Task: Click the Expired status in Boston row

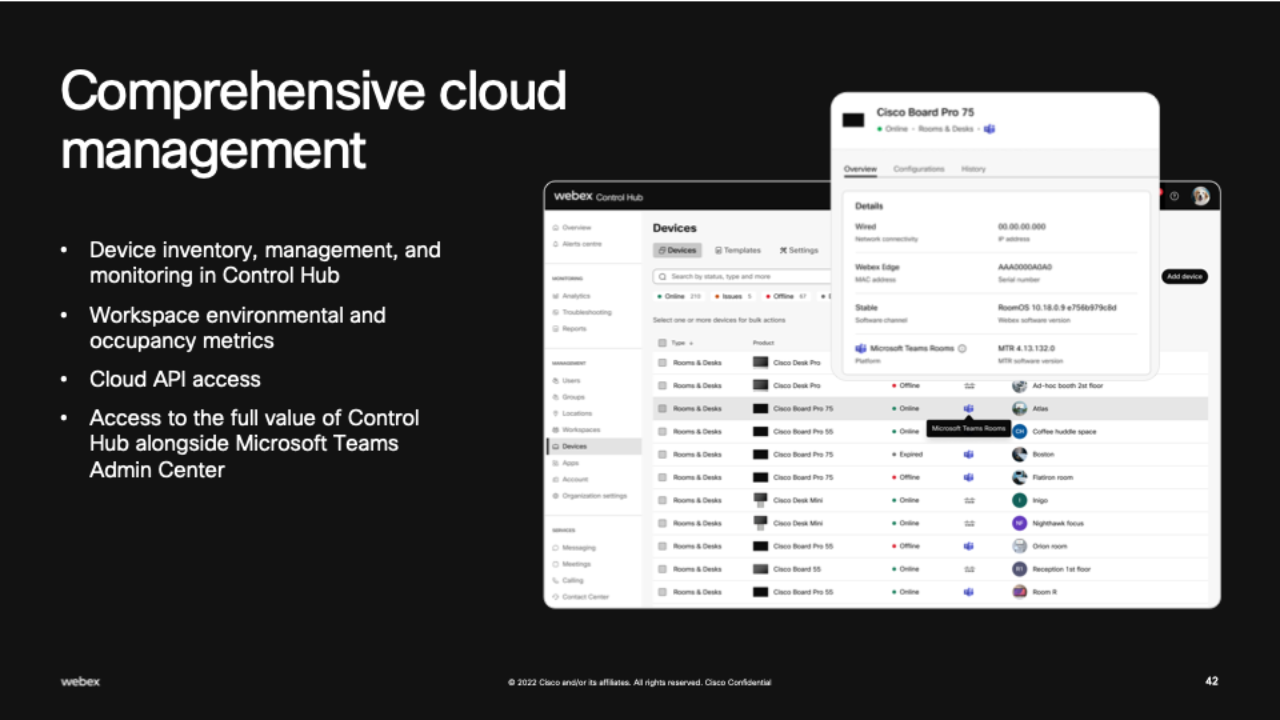Action: (910, 454)
